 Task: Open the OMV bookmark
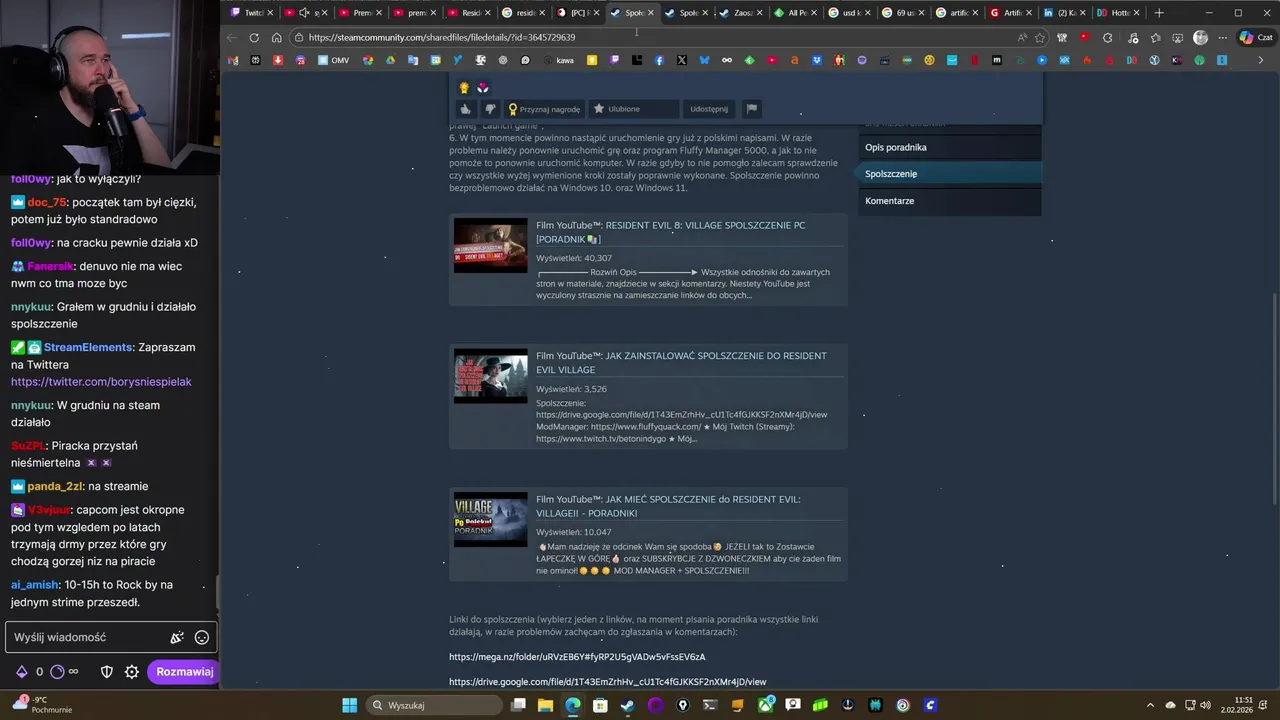[334, 60]
